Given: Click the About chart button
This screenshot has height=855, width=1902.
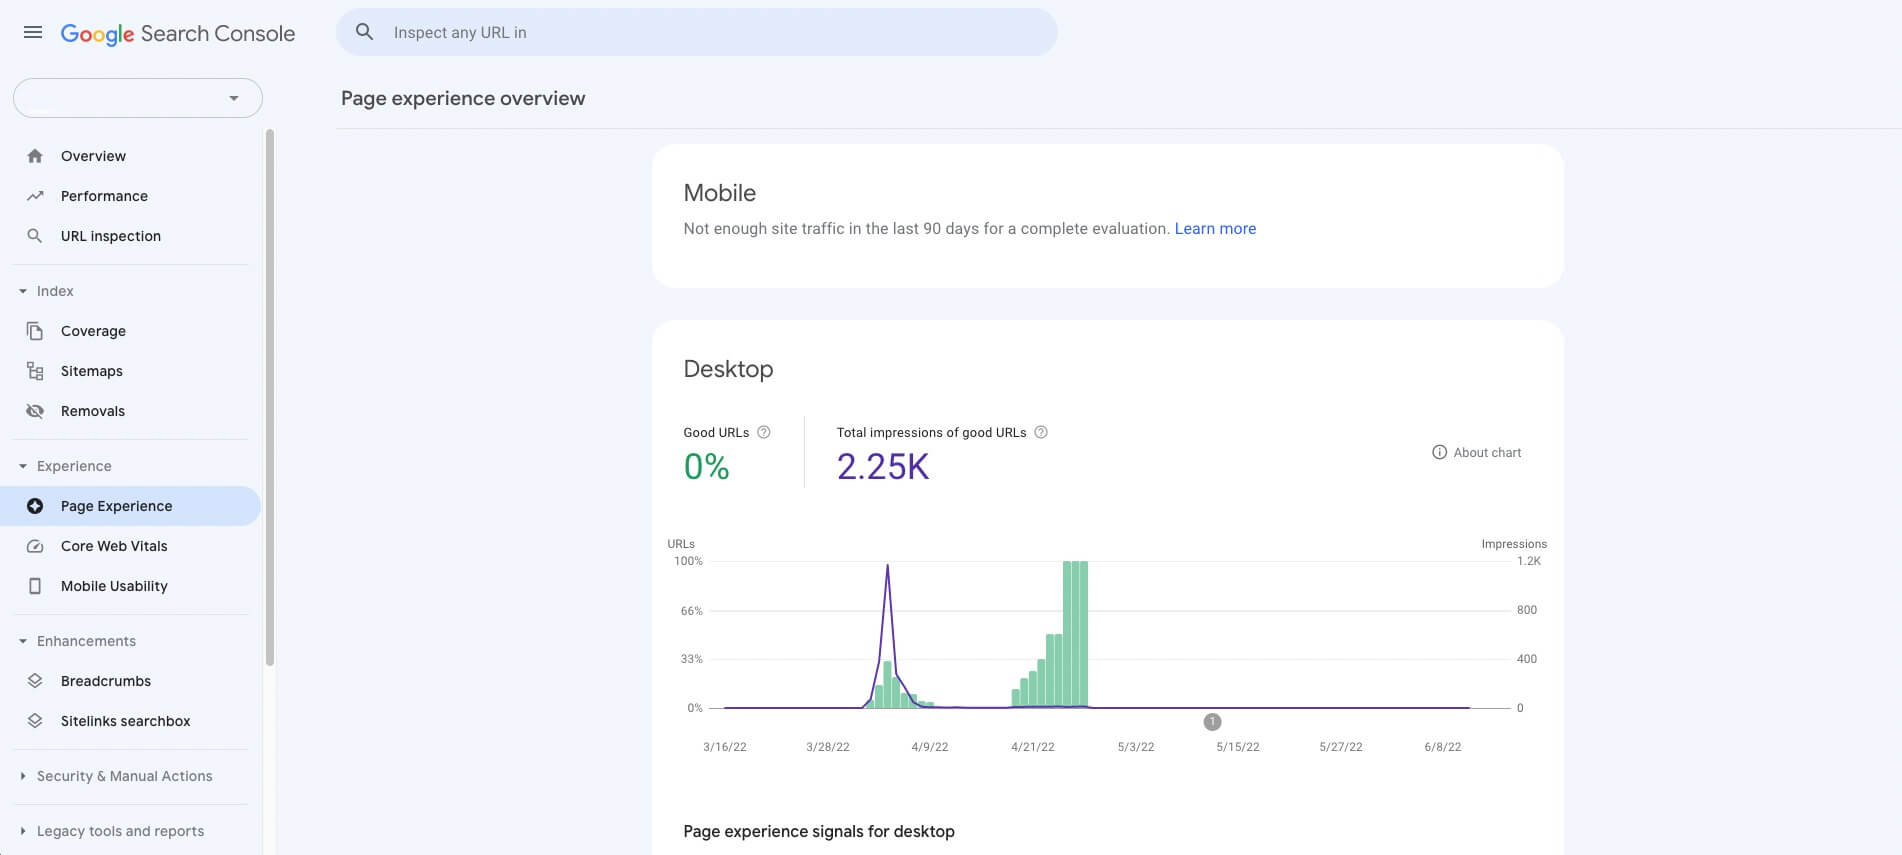Looking at the screenshot, I should pyautogui.click(x=1477, y=452).
